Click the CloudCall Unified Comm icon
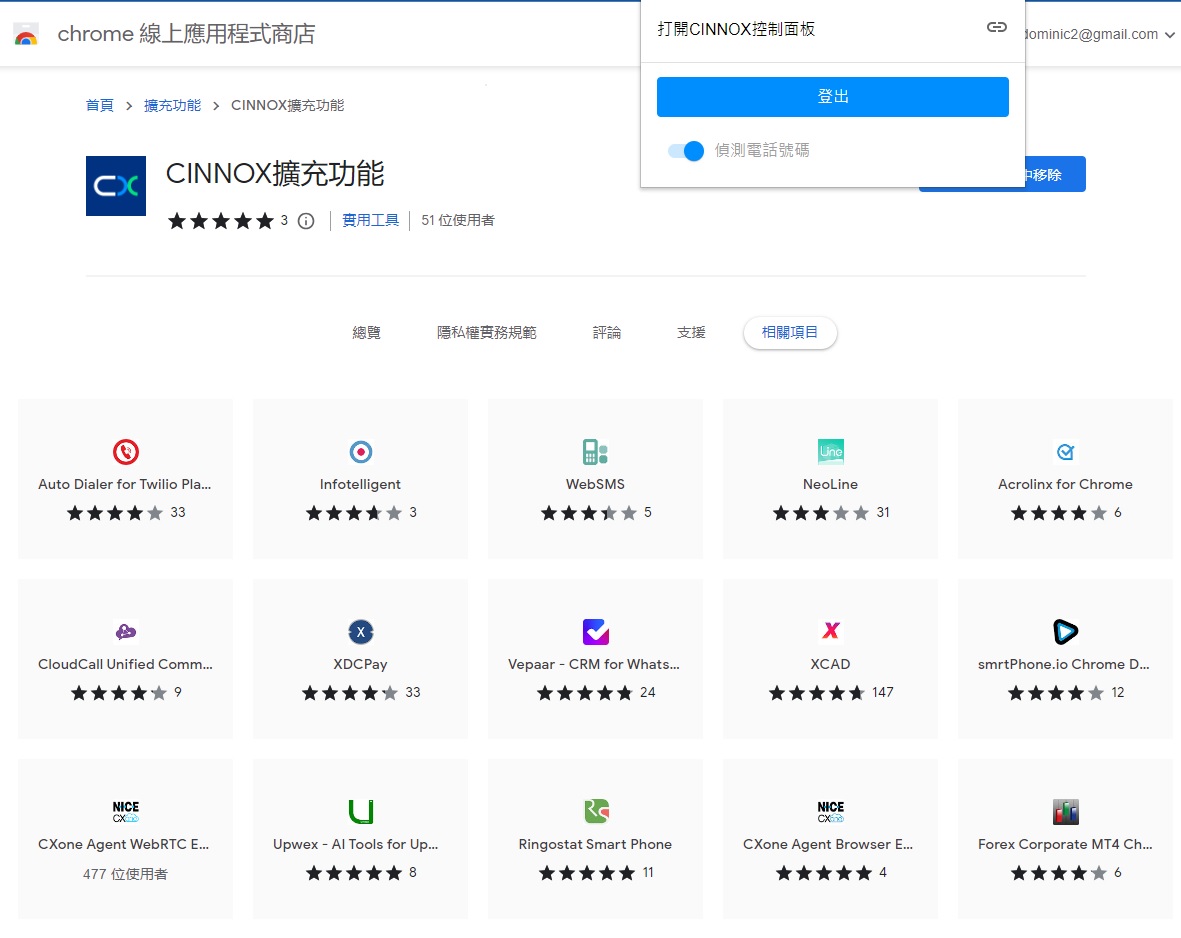The image size is (1181, 938). 126,631
